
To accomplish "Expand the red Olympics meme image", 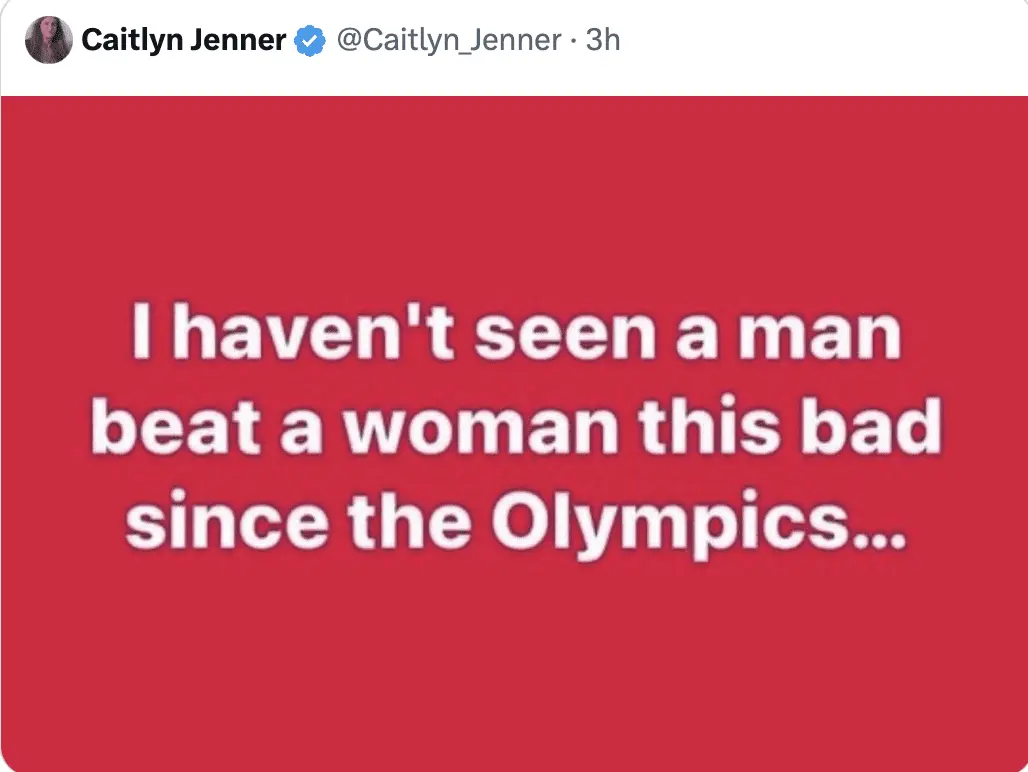I will click(514, 432).
